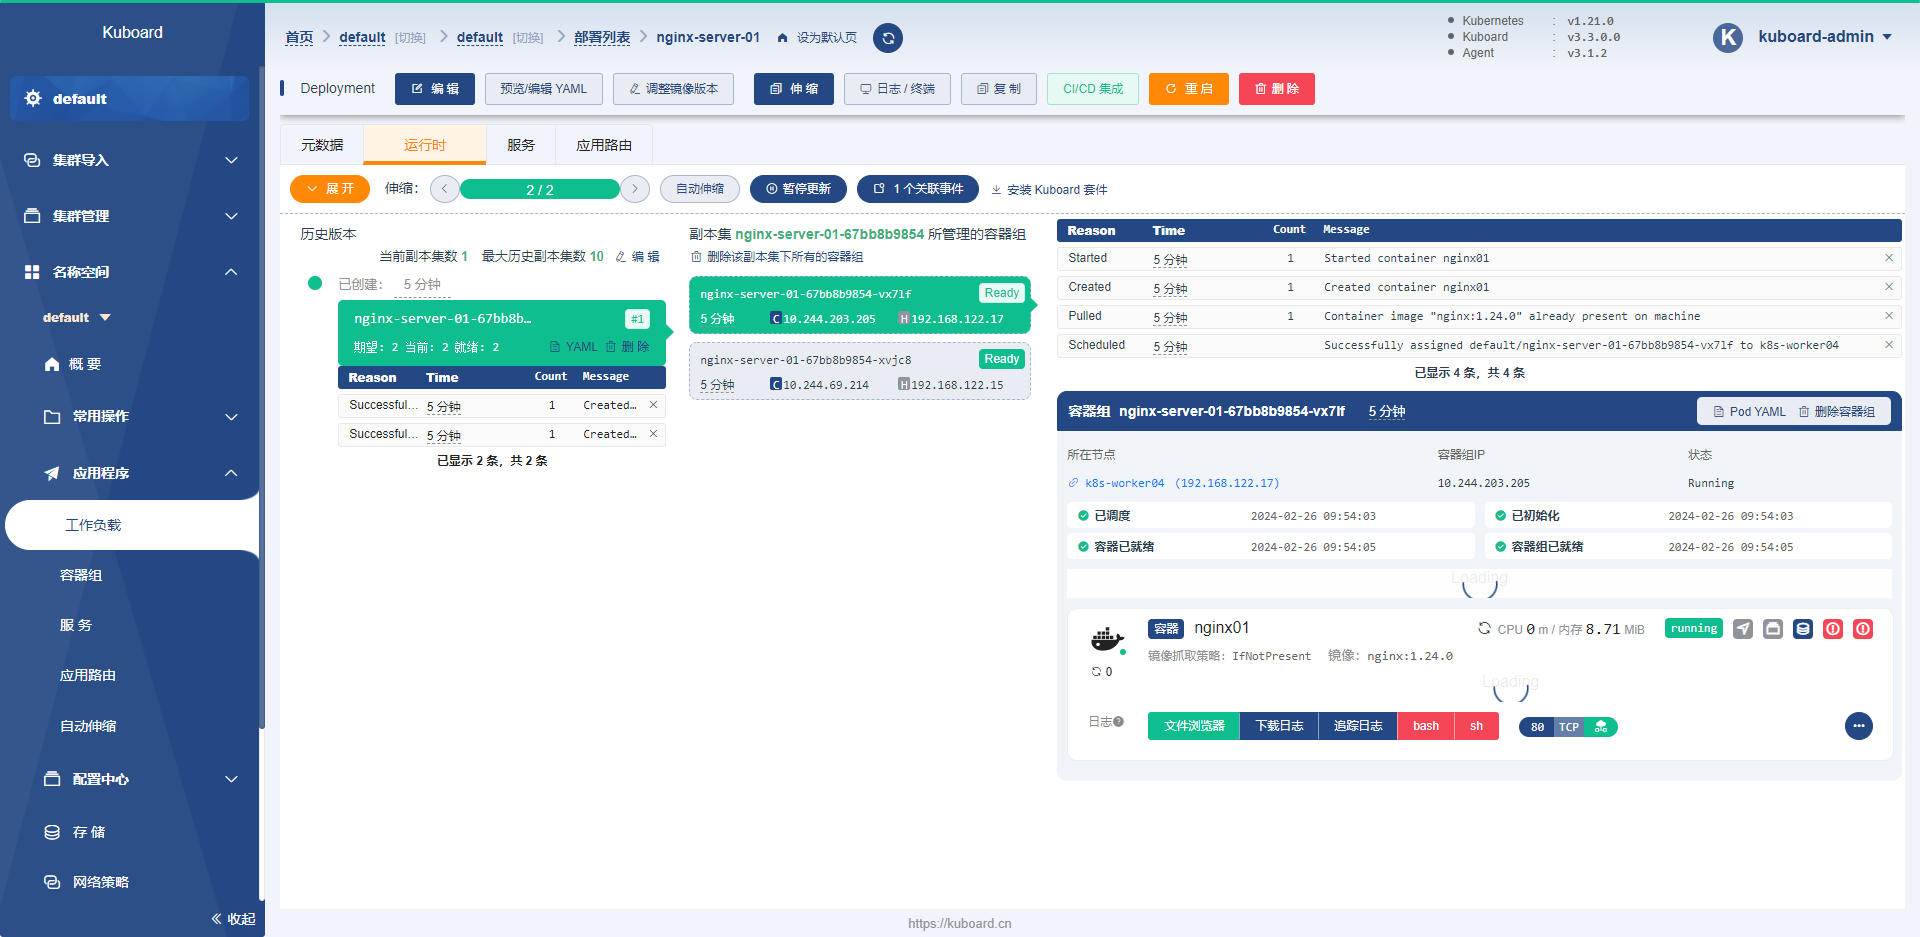Switch to the 运行时 tab
This screenshot has width=1920, height=937.
pyautogui.click(x=425, y=145)
